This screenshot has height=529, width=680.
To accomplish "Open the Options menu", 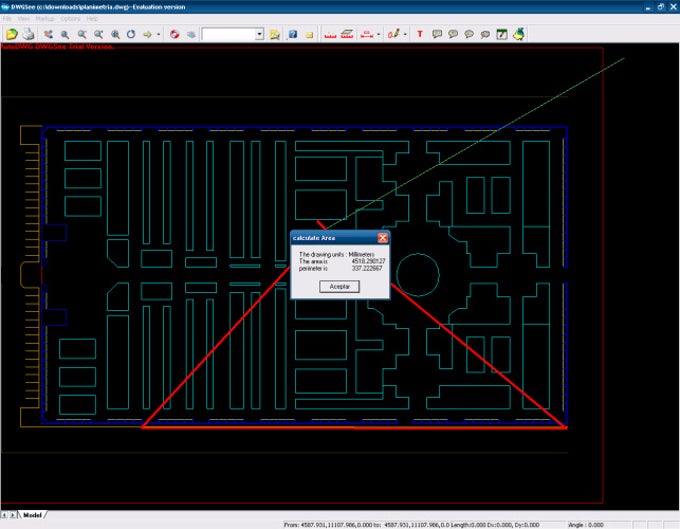I will [x=70, y=19].
